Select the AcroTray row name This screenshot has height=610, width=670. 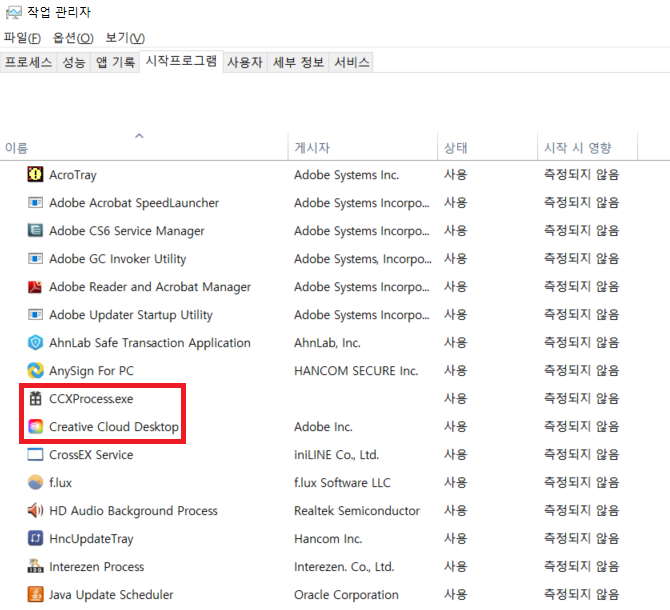coord(73,175)
